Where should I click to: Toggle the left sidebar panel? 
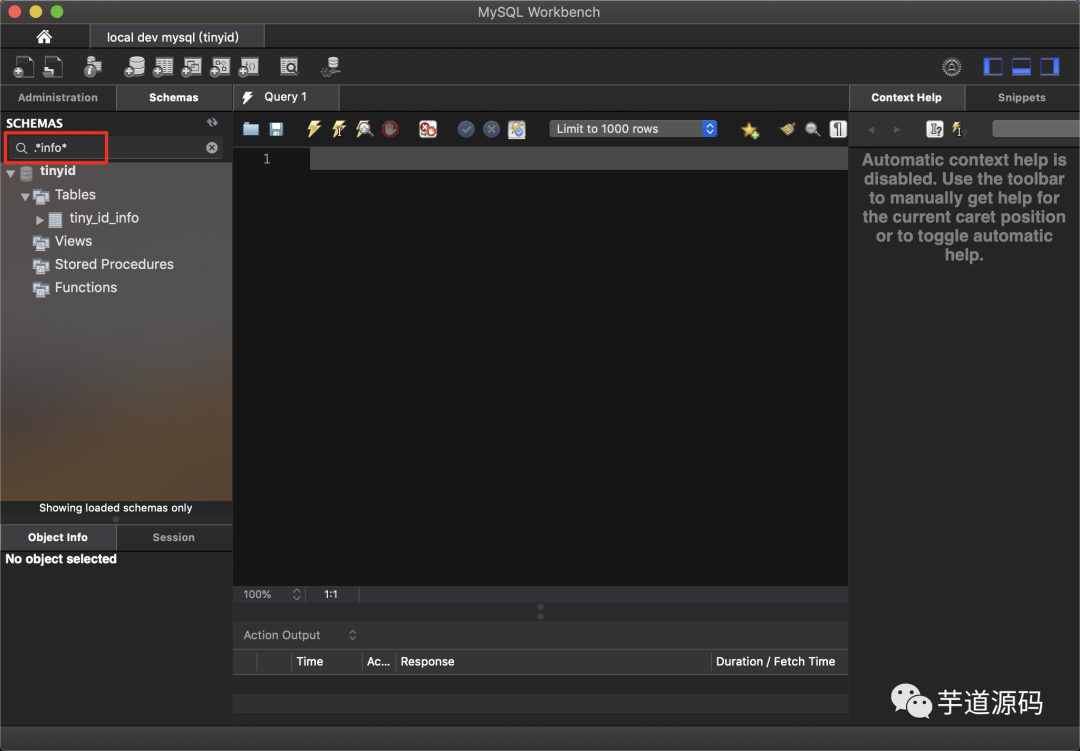pos(993,67)
